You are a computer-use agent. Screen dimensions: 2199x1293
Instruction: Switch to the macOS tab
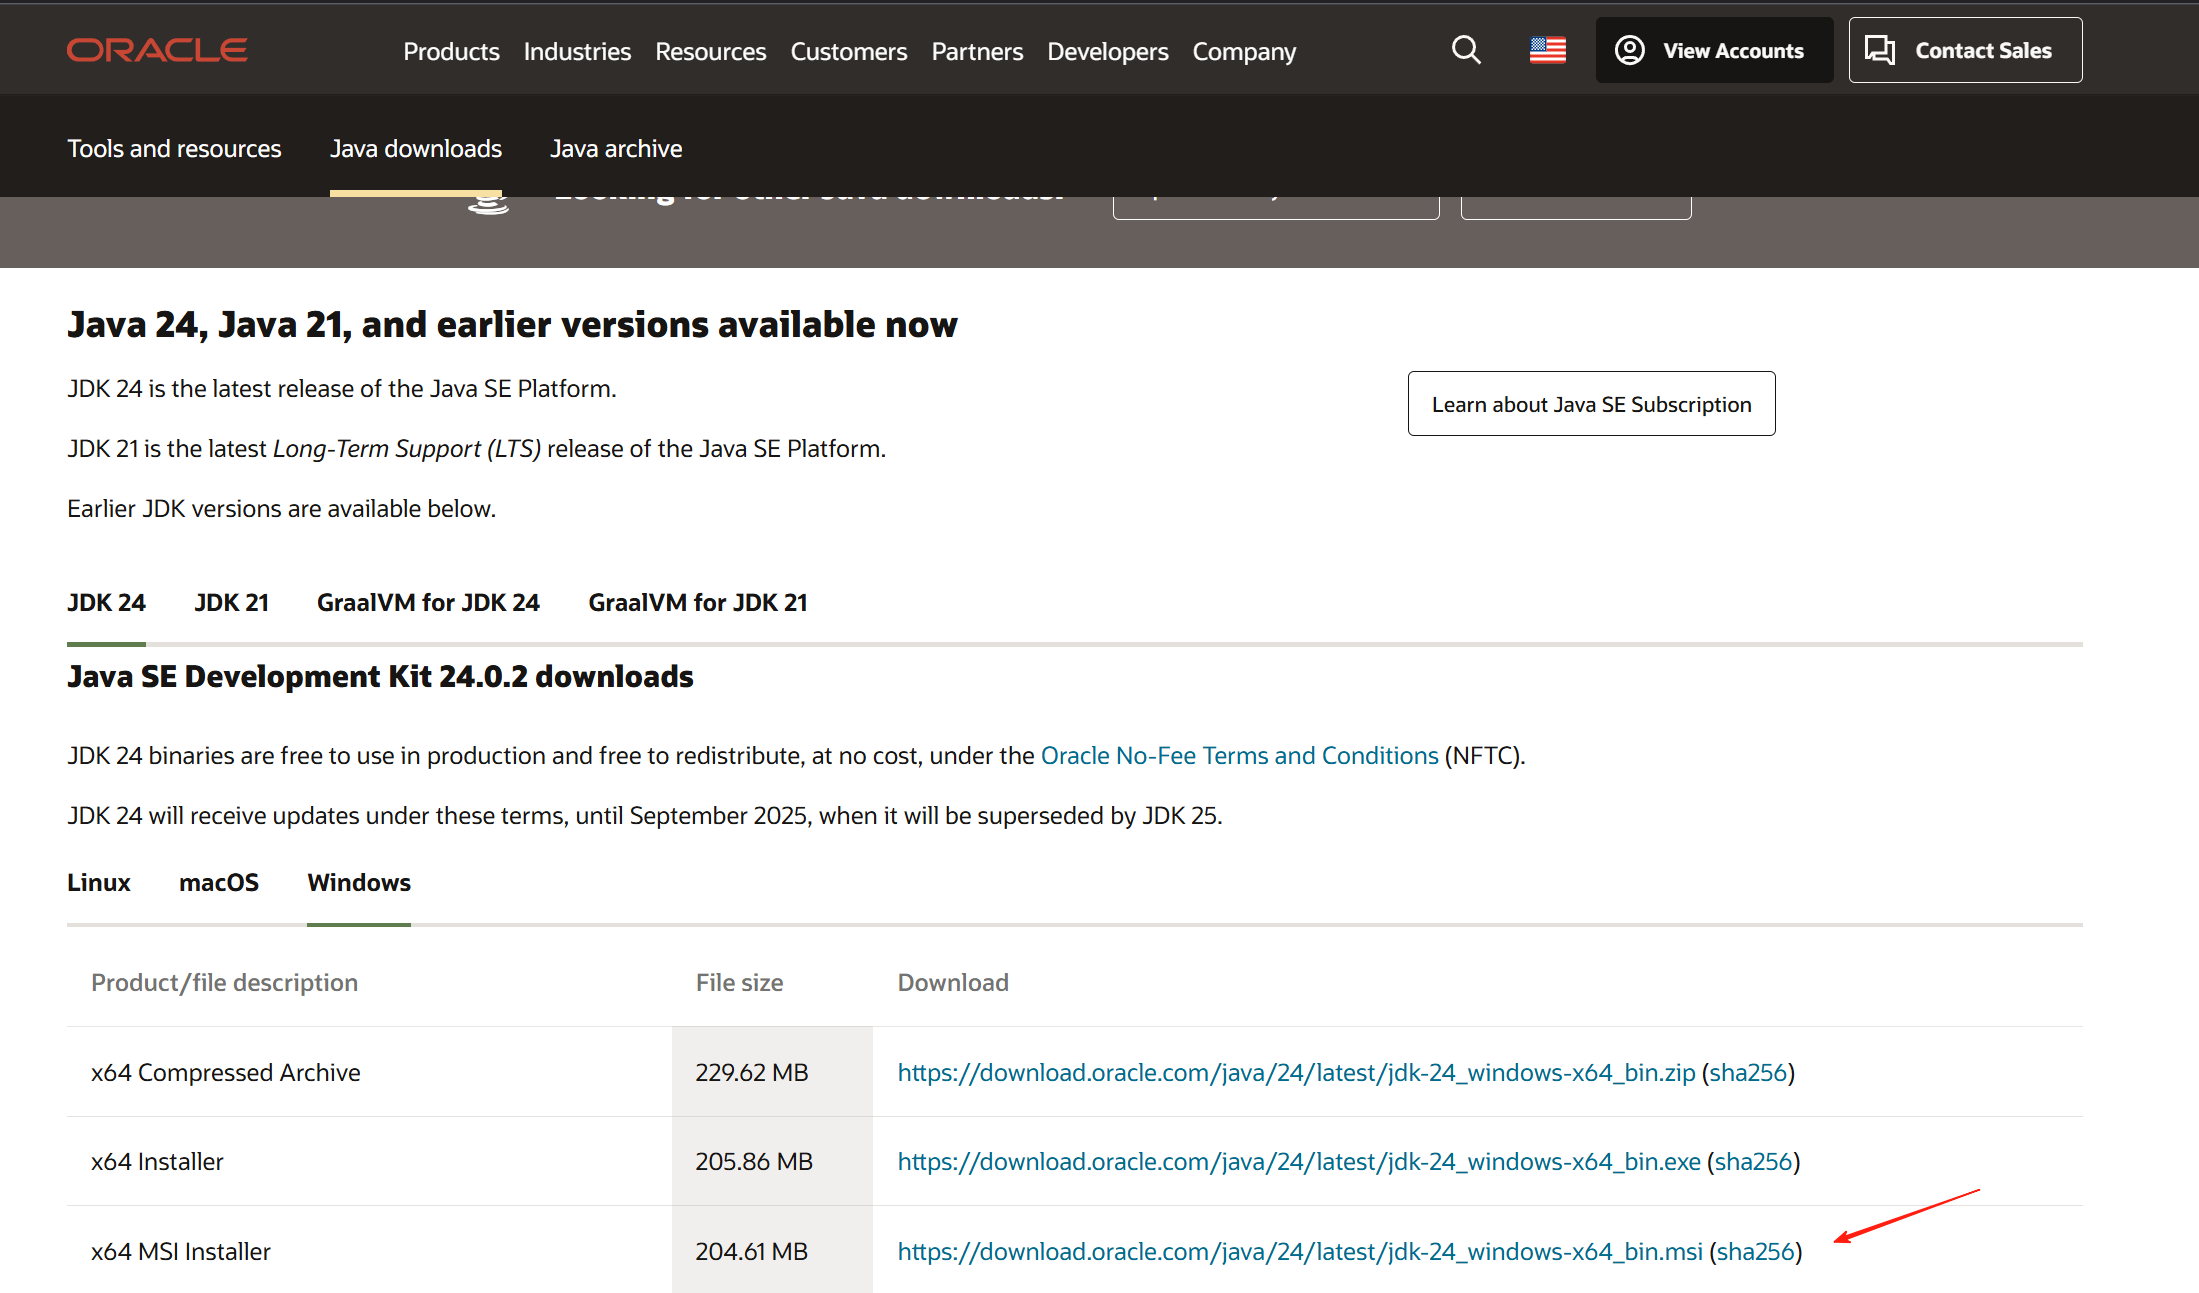(219, 882)
